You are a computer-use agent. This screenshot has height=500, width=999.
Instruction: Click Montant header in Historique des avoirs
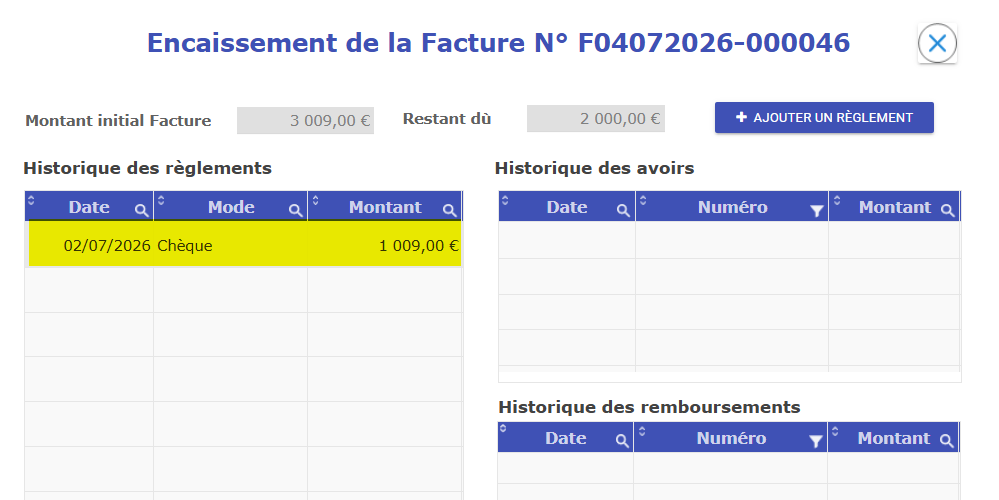tap(895, 207)
